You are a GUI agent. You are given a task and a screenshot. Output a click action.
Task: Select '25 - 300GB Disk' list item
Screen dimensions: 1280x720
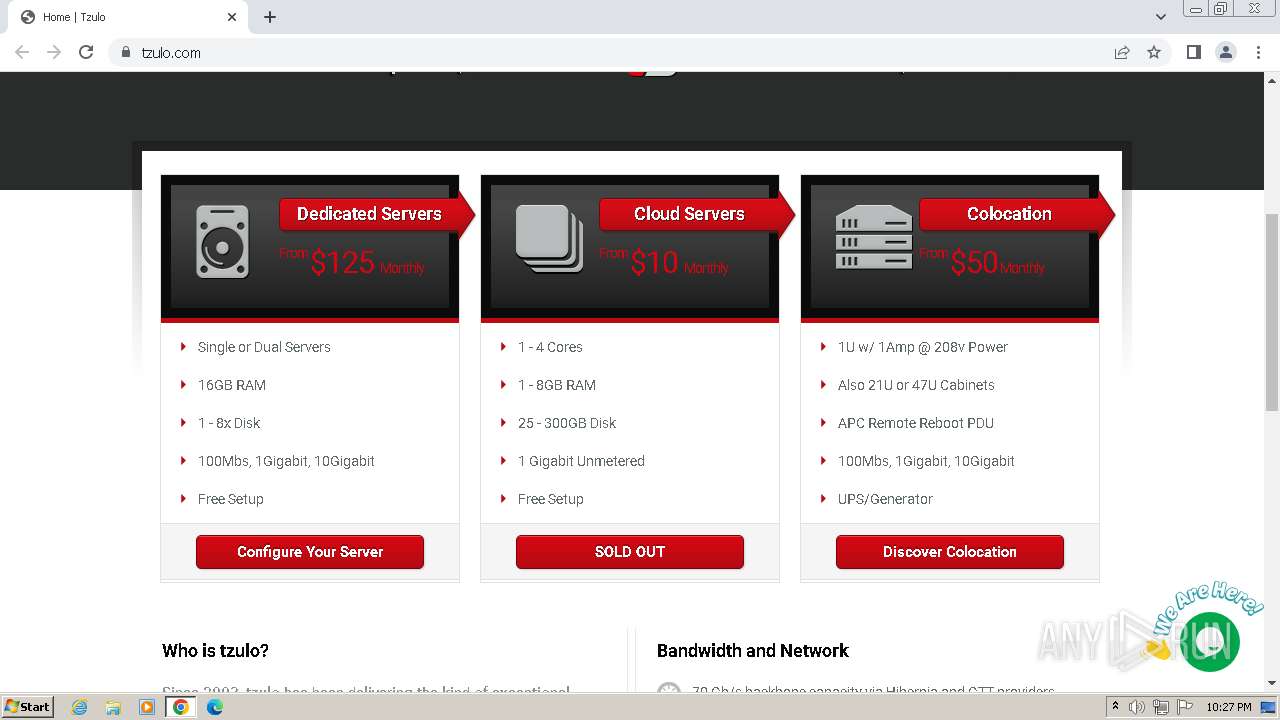[x=567, y=423]
